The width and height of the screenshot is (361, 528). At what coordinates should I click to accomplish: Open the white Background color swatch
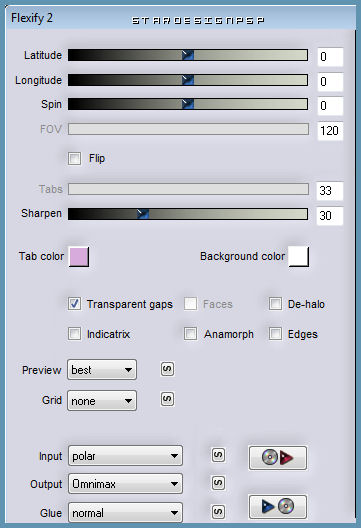(x=299, y=257)
